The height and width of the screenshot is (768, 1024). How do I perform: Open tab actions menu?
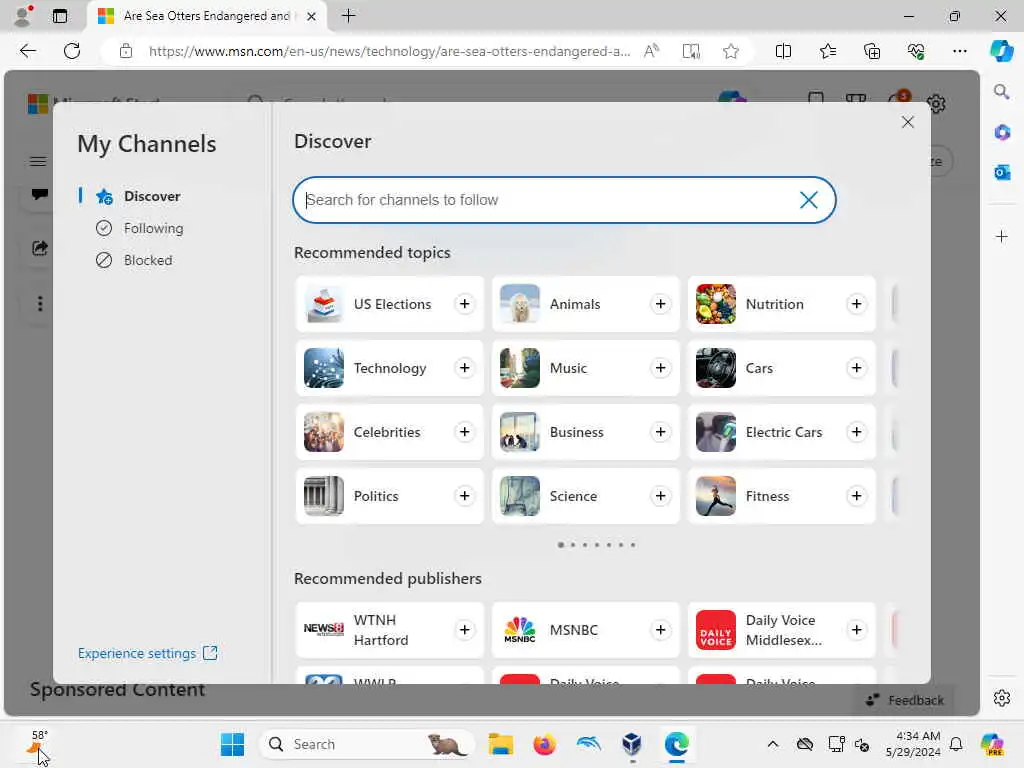(x=60, y=16)
